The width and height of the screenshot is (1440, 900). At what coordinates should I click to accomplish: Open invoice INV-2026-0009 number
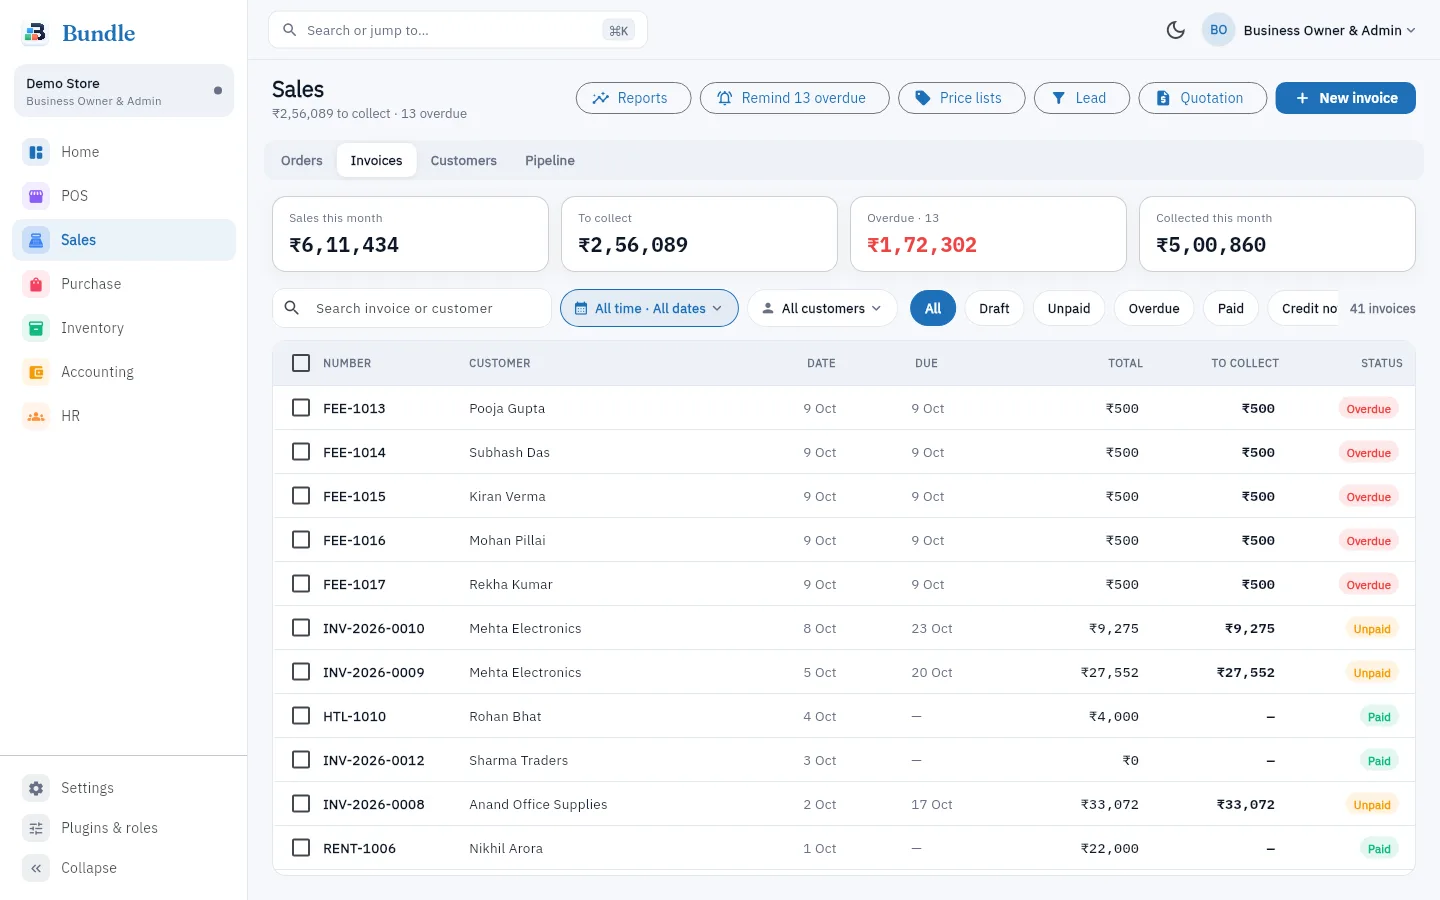[x=374, y=672]
